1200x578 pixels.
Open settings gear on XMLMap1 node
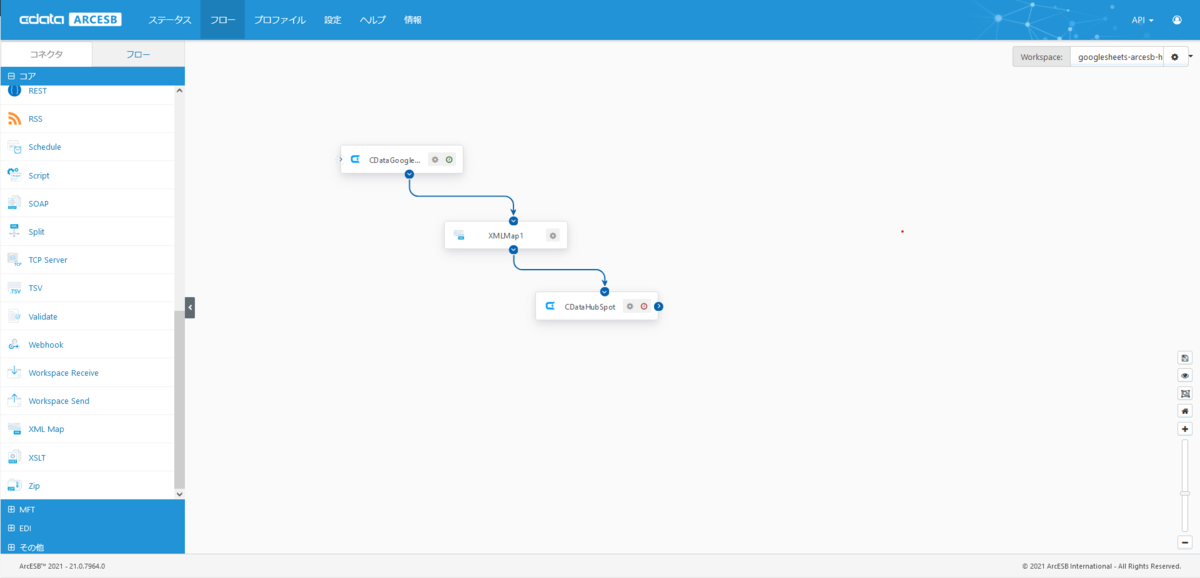[x=552, y=235]
